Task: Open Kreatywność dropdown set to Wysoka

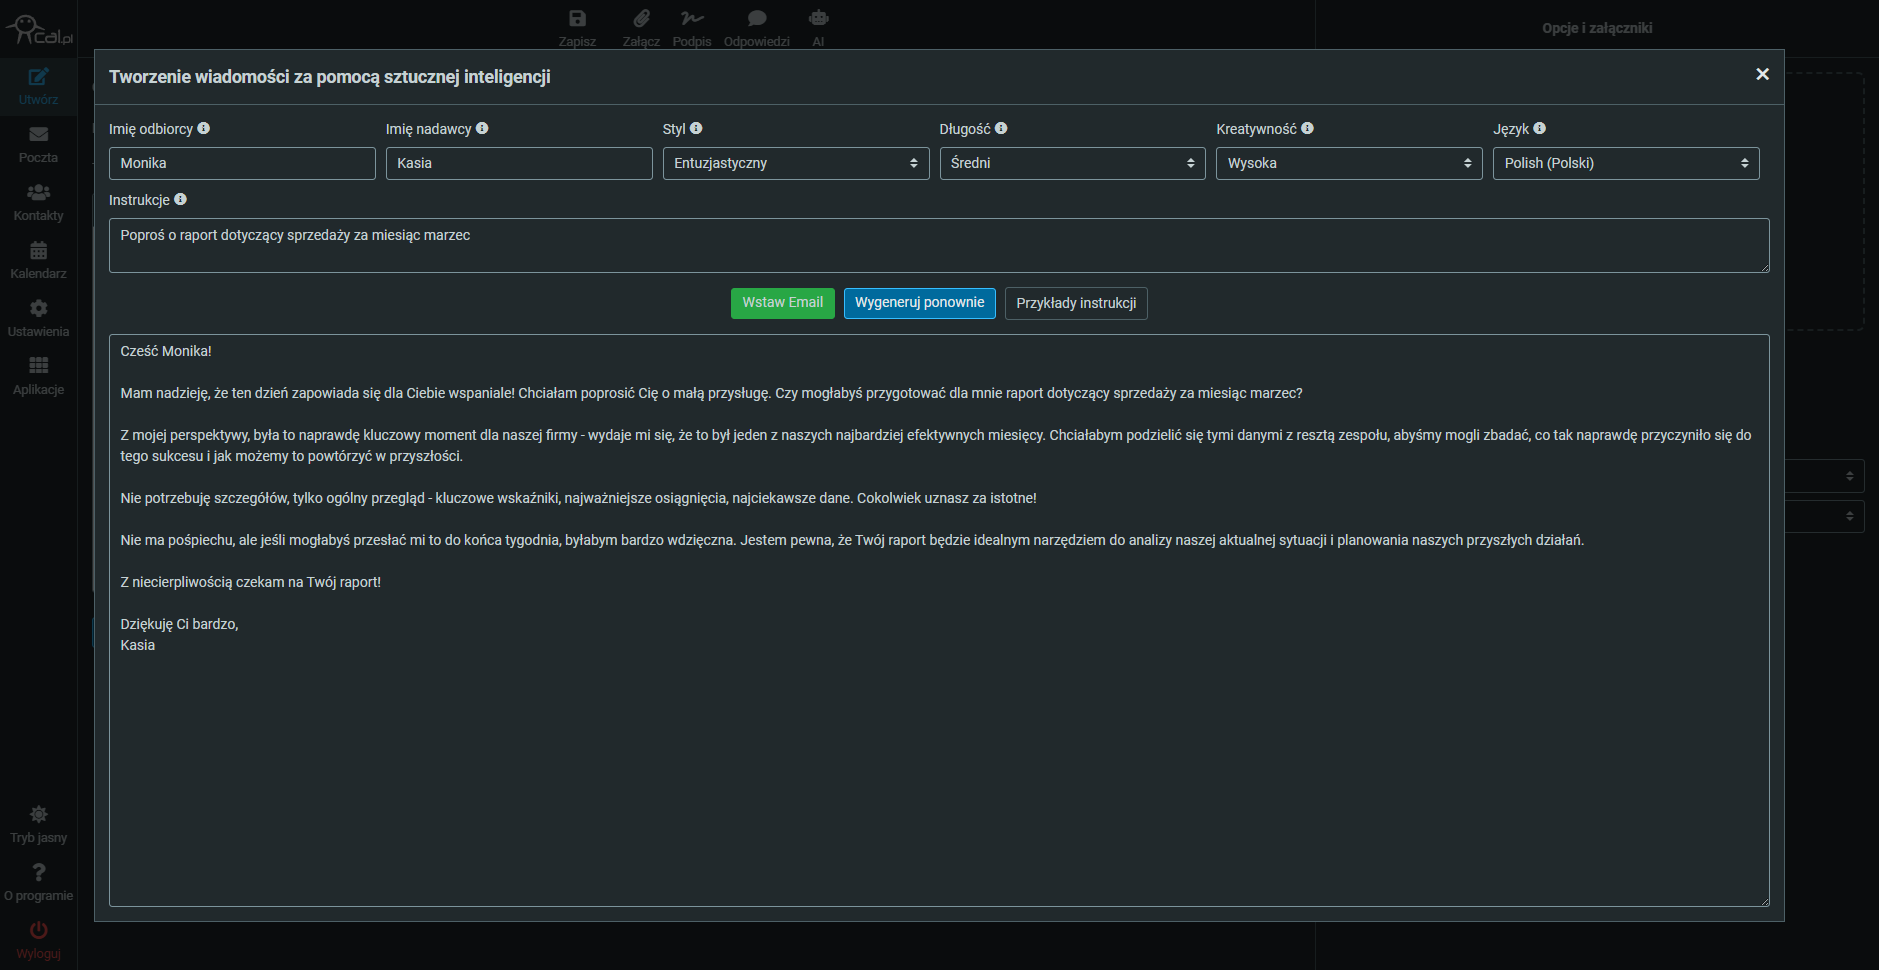Action: [1348, 163]
